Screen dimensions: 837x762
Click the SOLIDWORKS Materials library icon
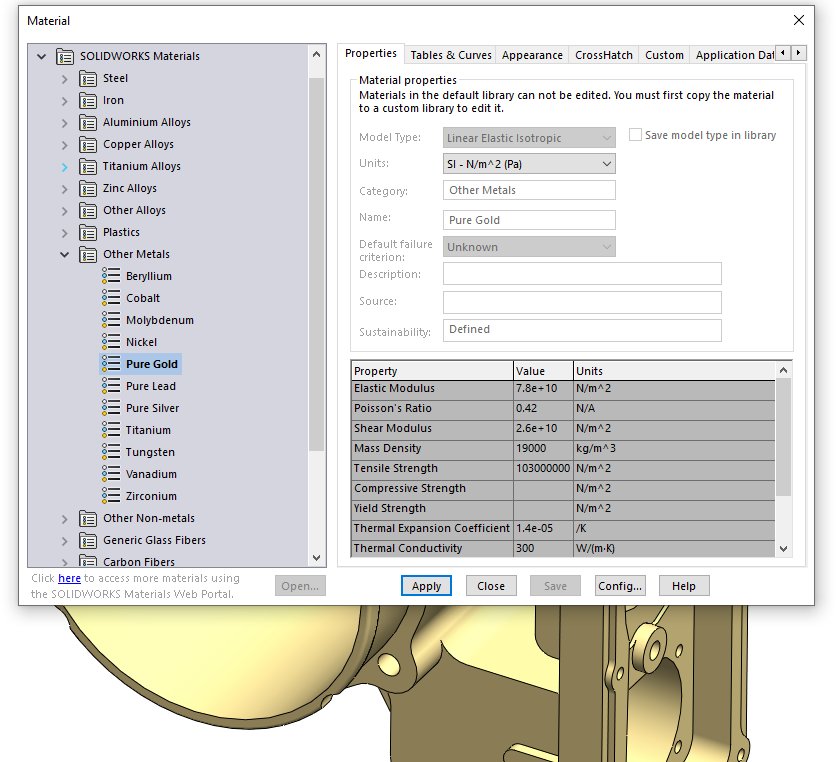65,57
